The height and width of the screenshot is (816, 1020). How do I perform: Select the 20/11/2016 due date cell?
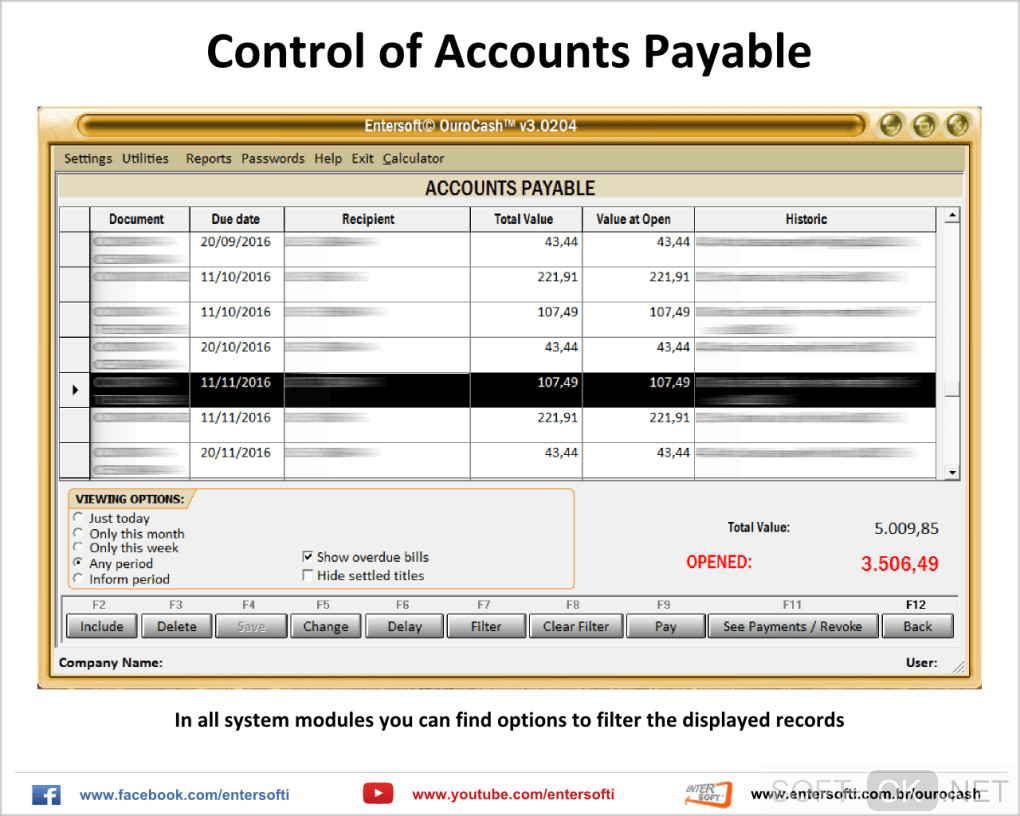point(237,460)
